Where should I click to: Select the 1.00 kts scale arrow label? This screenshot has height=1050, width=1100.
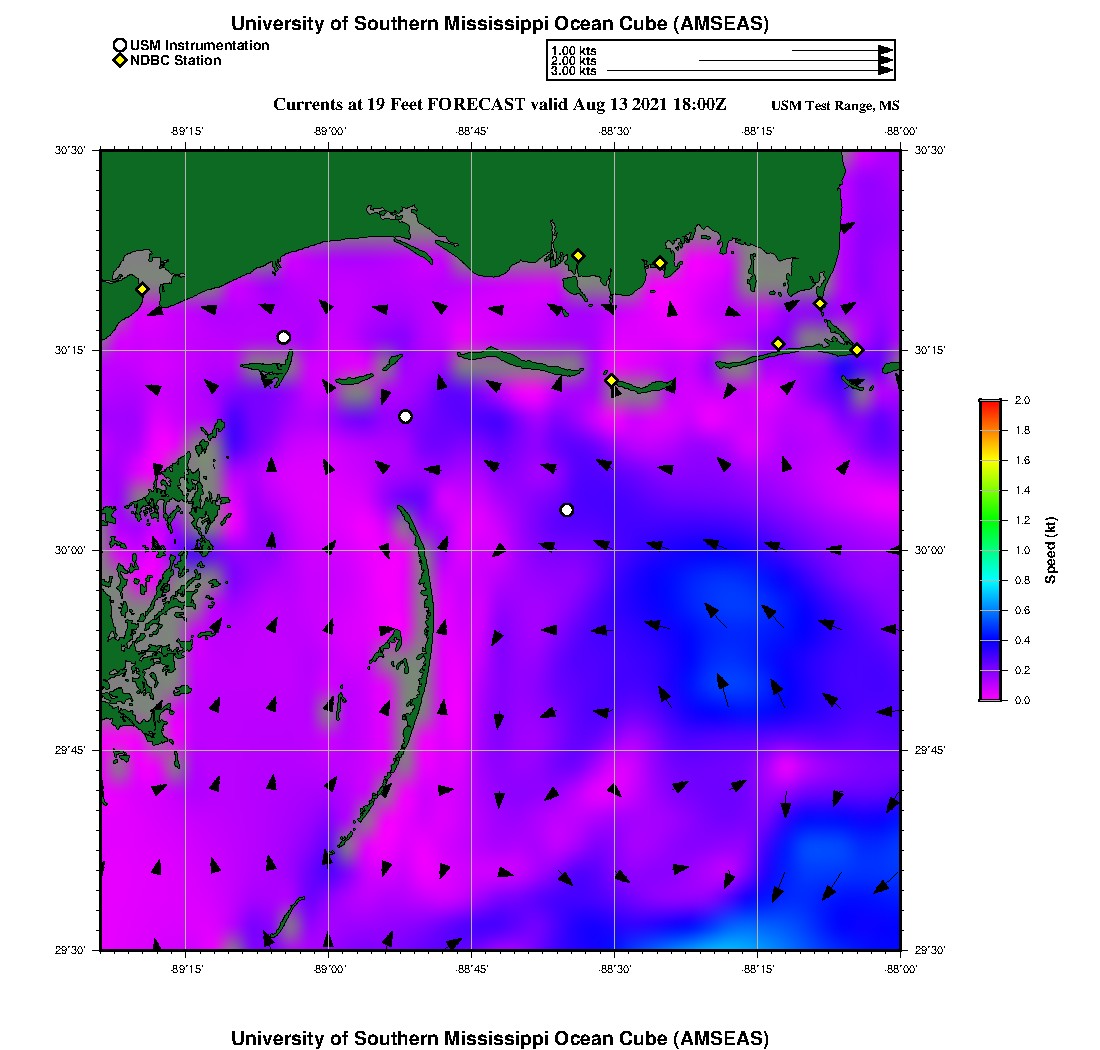pos(573,50)
